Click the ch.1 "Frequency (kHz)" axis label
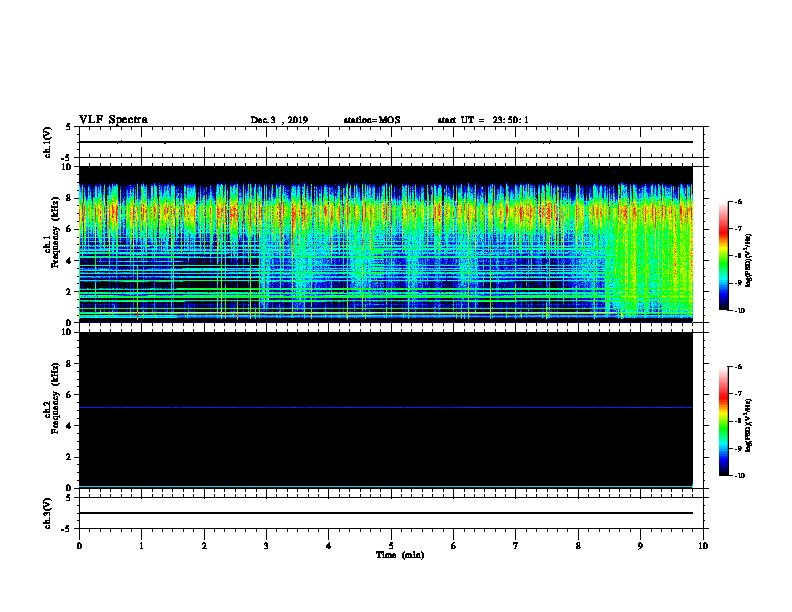Image resolution: width=792 pixels, height=612 pixels. pyautogui.click(x=55, y=232)
